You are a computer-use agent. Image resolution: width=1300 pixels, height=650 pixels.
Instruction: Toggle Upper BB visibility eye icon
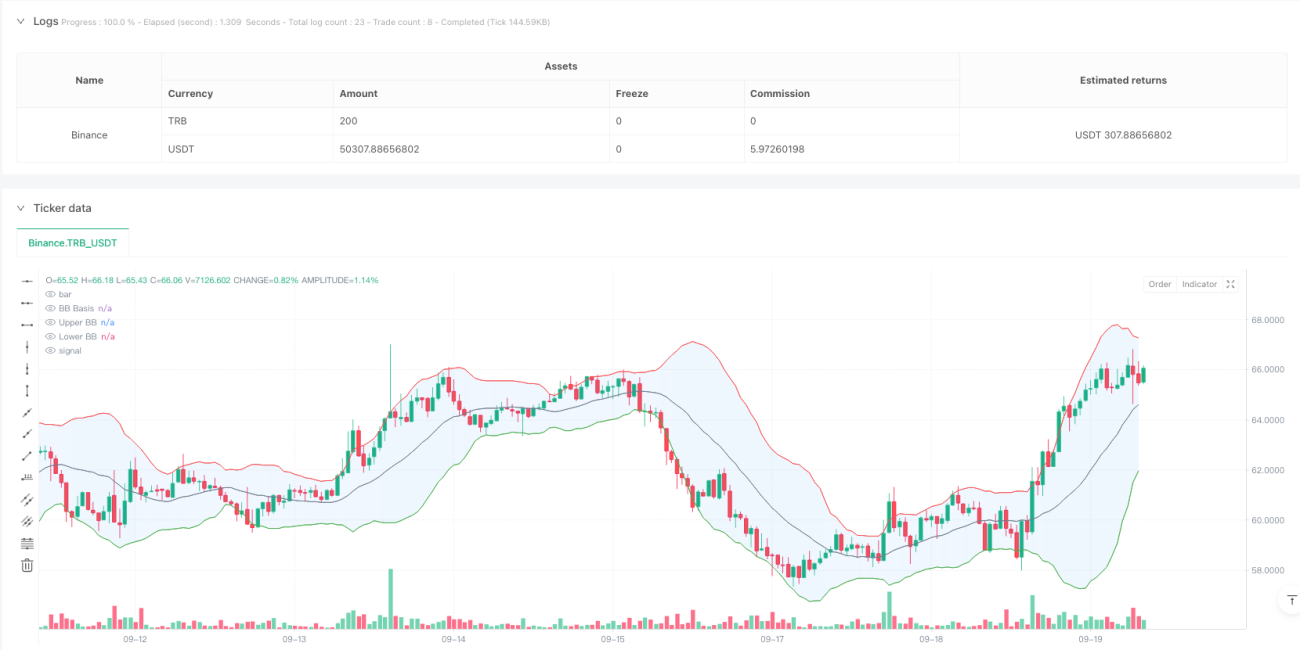(x=51, y=322)
